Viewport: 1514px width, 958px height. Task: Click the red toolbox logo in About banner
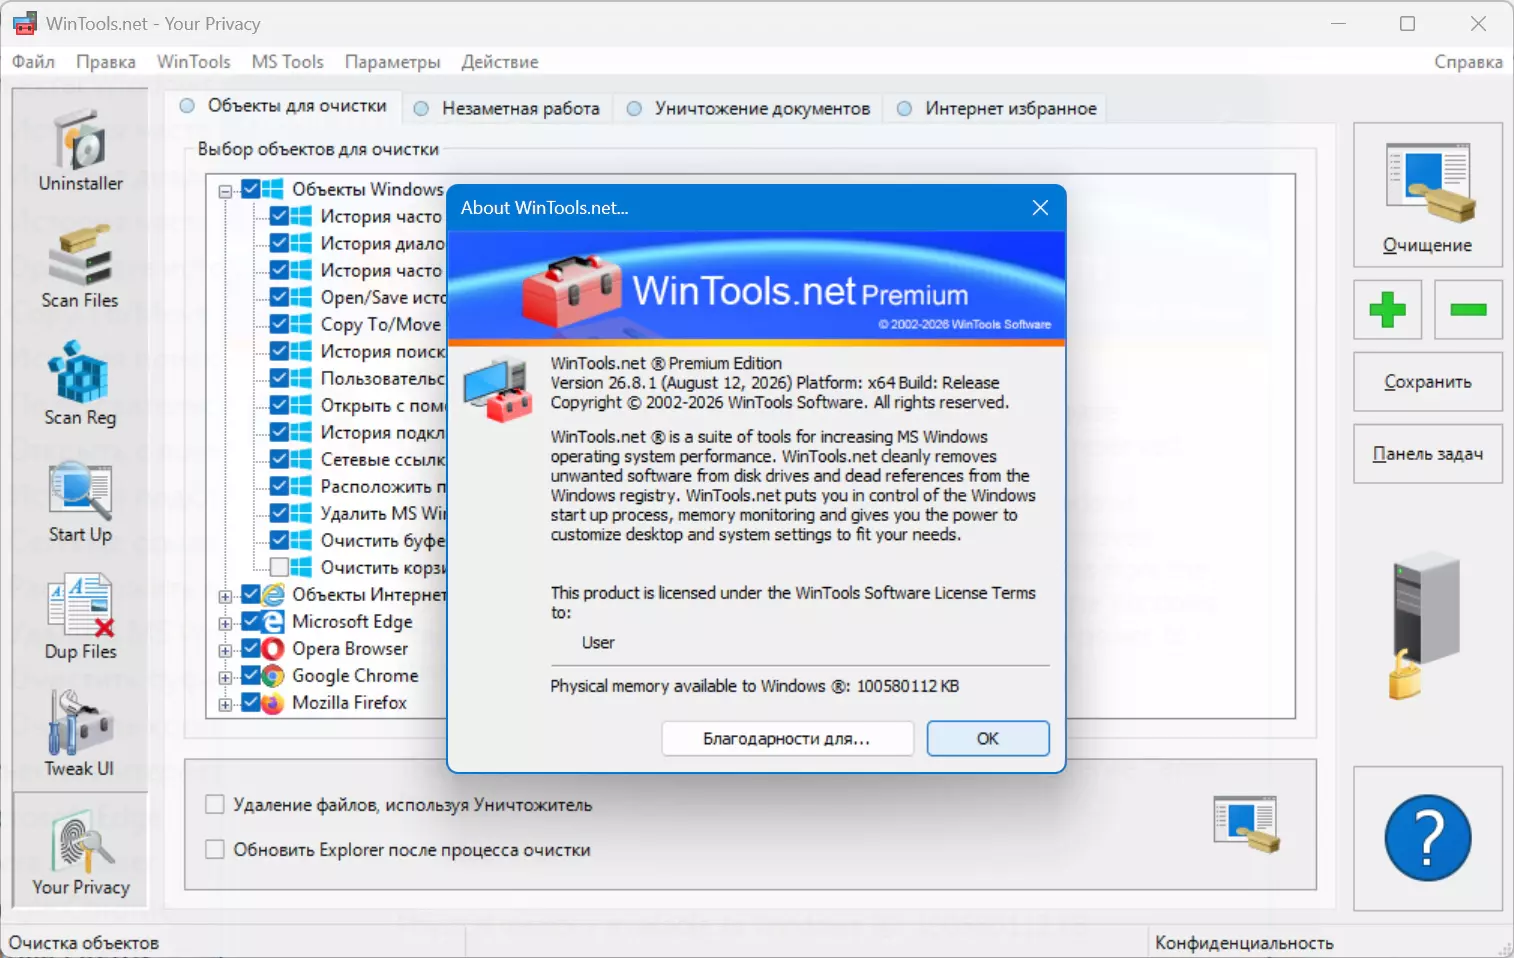(x=572, y=290)
